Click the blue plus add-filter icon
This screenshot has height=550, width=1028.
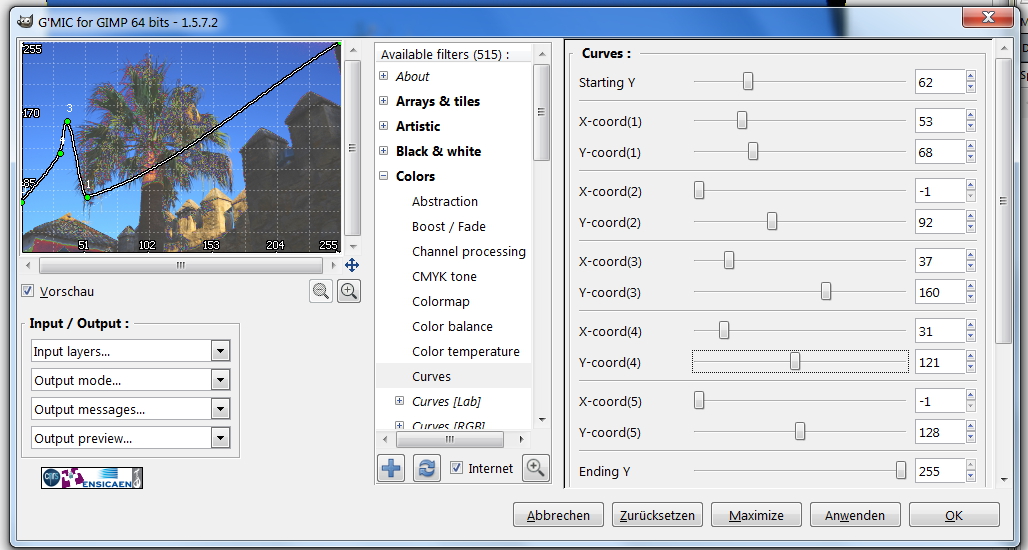point(391,468)
